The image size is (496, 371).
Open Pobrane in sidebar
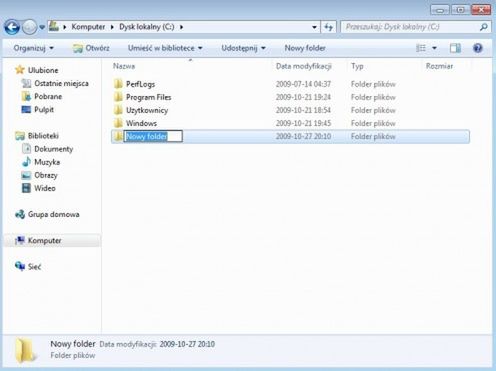point(48,96)
